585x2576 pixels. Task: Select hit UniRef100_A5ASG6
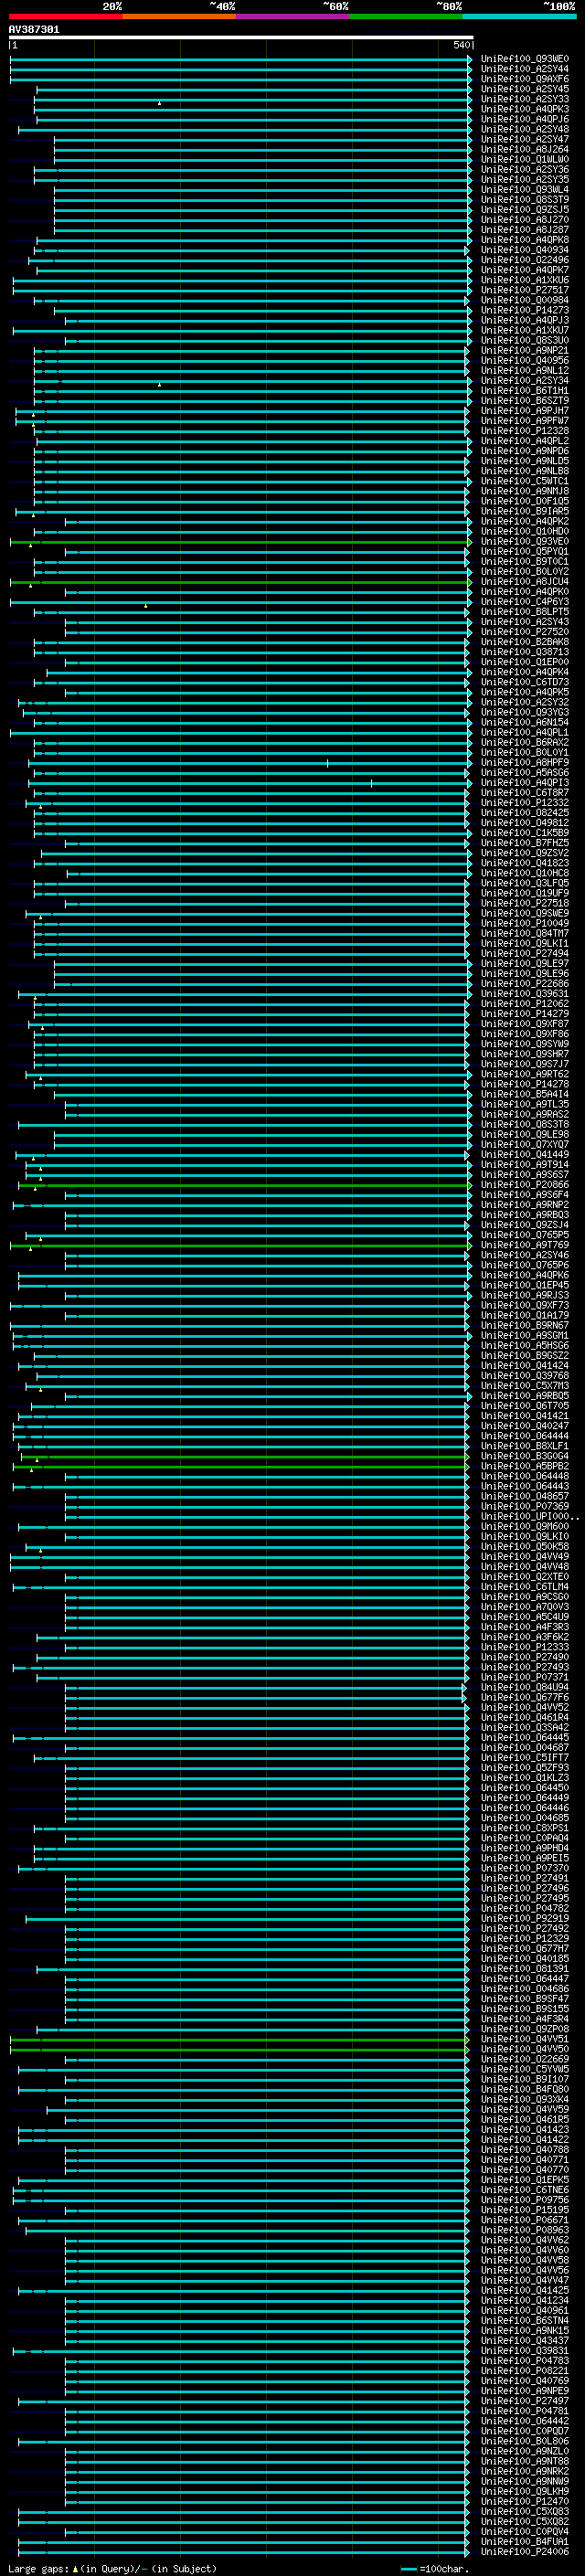(525, 773)
